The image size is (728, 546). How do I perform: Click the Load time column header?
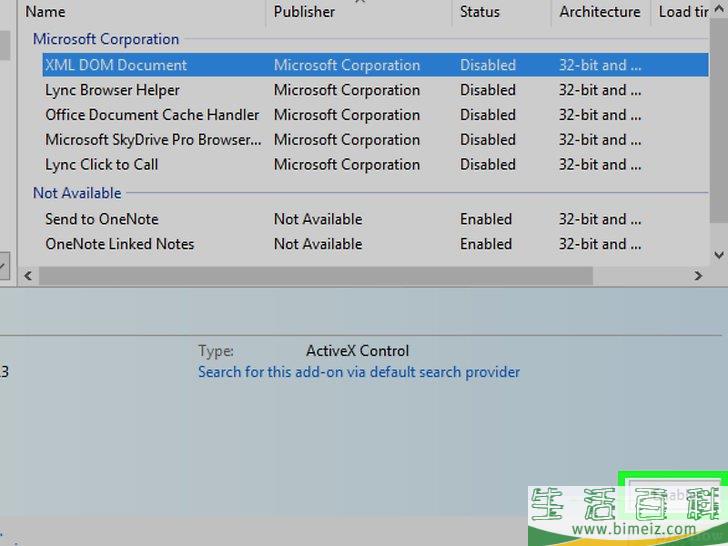coord(680,12)
